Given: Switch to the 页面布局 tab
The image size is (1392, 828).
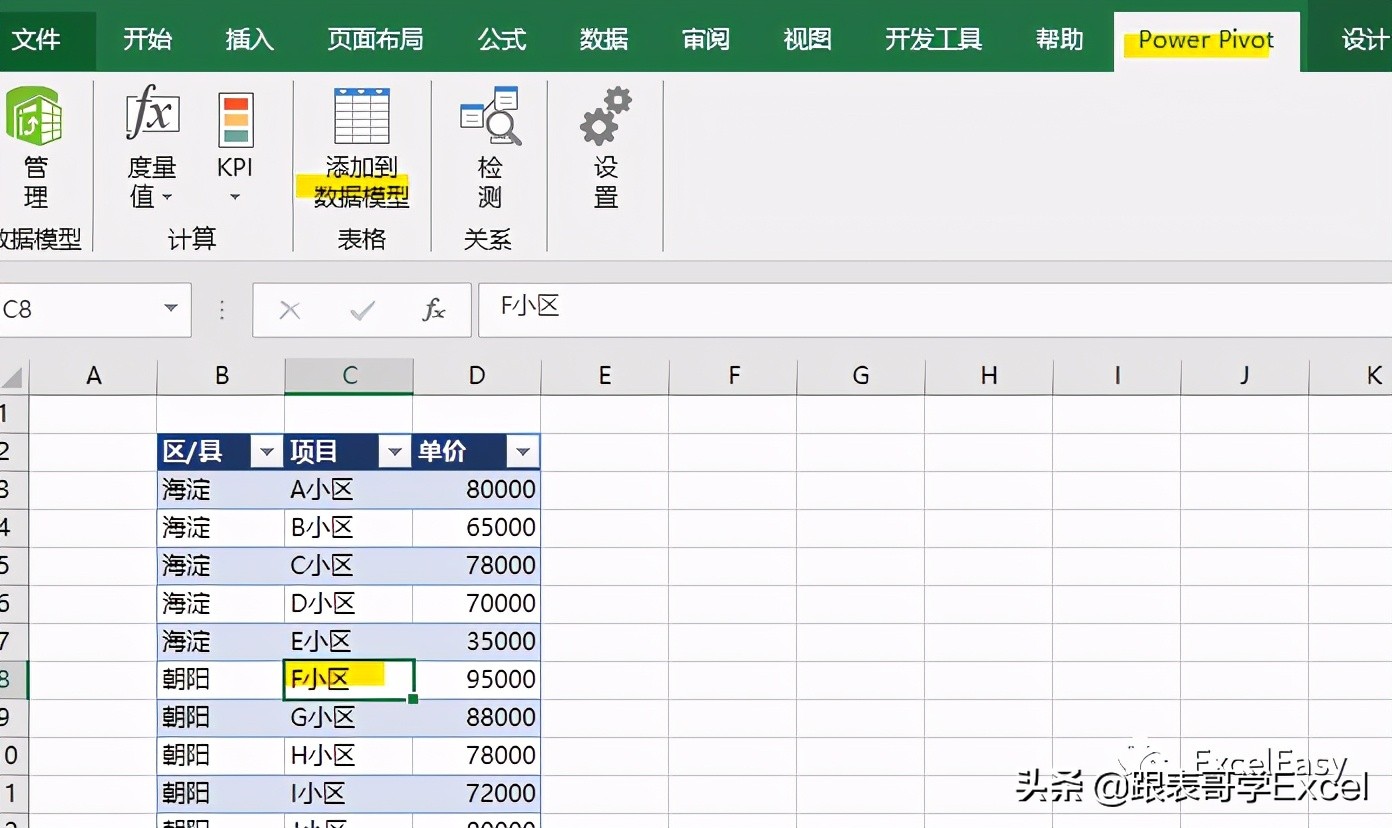Looking at the screenshot, I should tap(376, 40).
